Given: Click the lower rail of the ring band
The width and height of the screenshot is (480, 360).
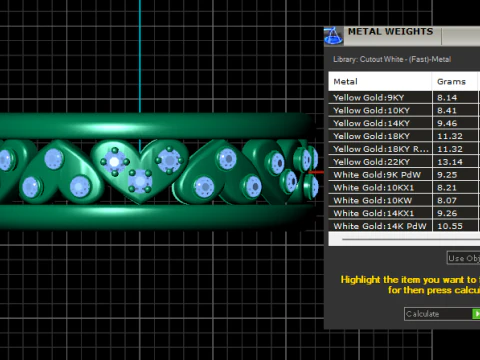Looking at the screenshot, I should (x=157, y=217).
